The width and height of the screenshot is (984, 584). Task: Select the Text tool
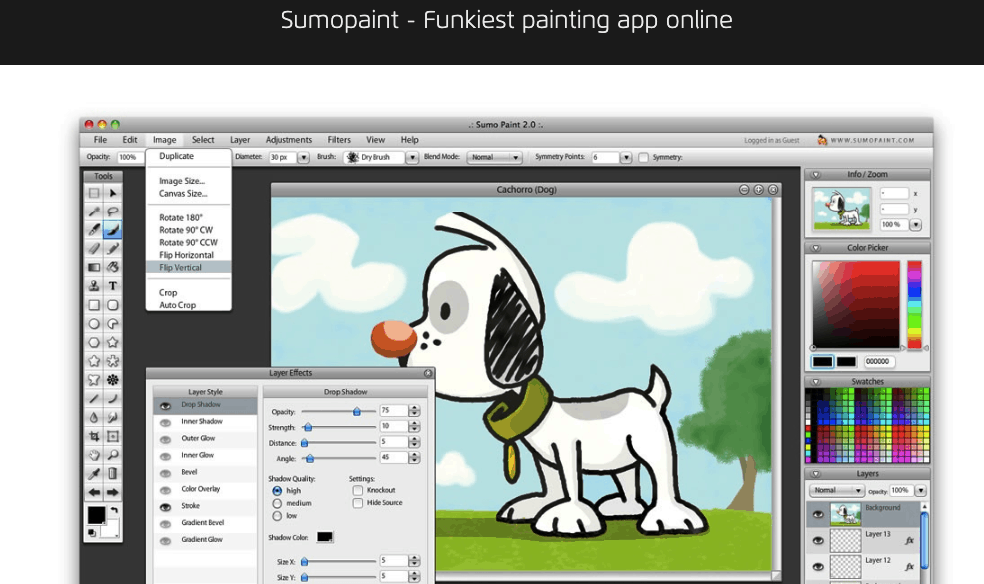pyautogui.click(x=113, y=286)
